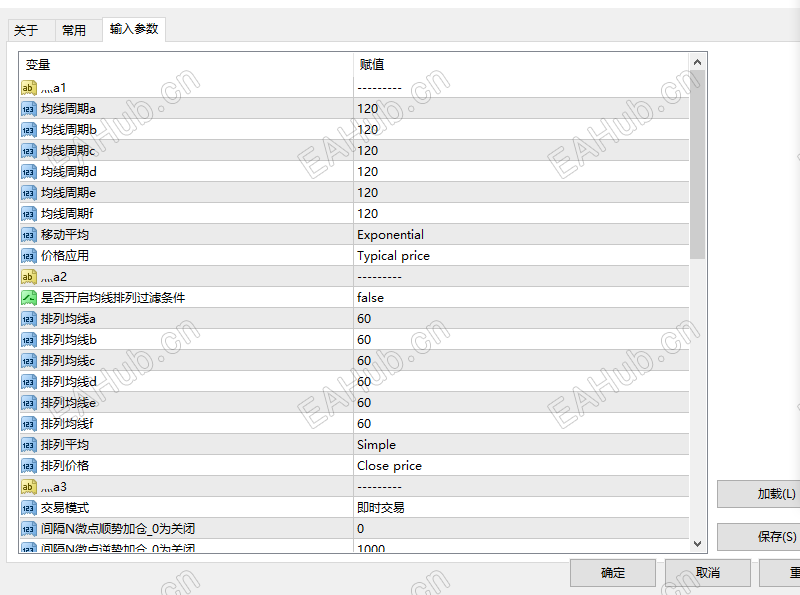Viewport: 800px width, 595px height.
Task: Click the 123 icon beside 均线周期a
Action: pyautogui.click(x=27, y=108)
